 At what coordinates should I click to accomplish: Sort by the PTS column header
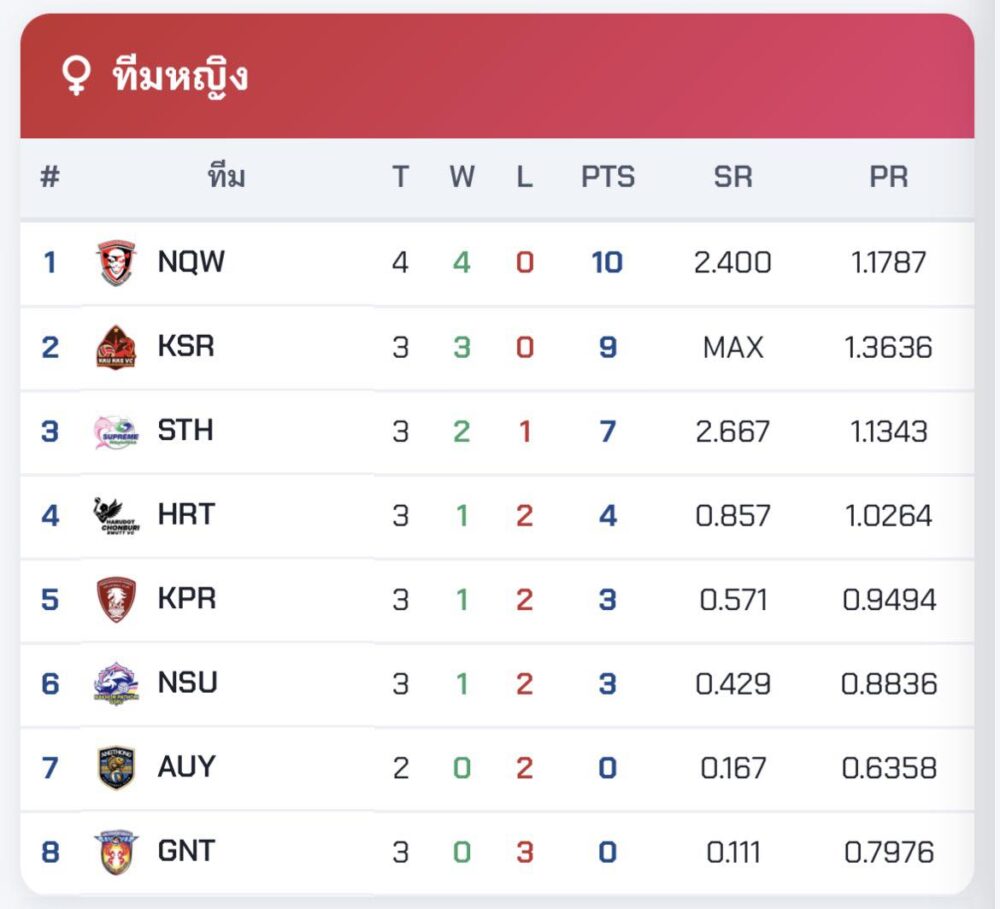point(608,177)
